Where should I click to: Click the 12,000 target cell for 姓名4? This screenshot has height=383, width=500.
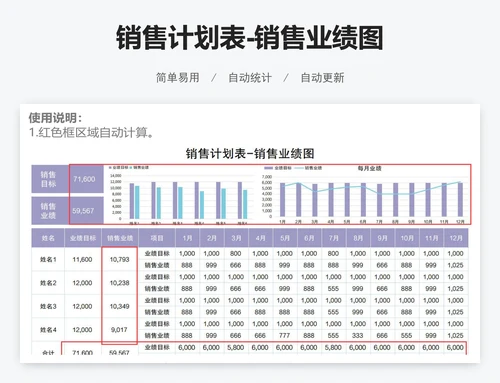(82, 330)
